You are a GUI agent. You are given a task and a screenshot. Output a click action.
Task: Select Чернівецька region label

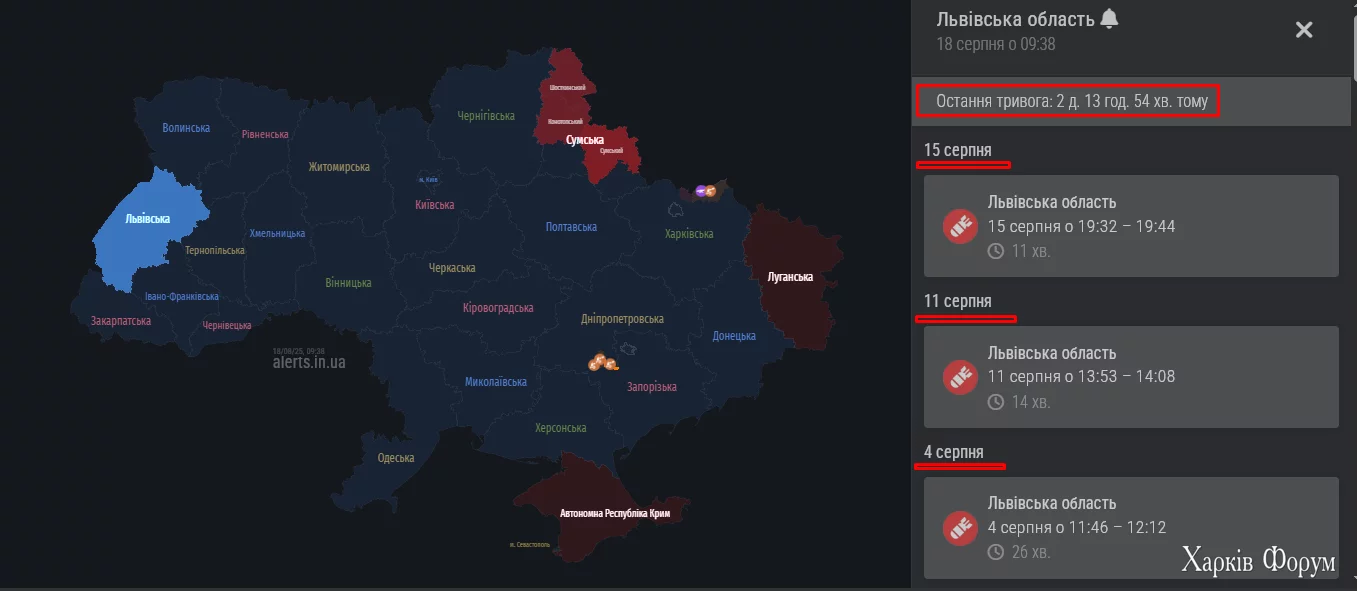point(227,325)
